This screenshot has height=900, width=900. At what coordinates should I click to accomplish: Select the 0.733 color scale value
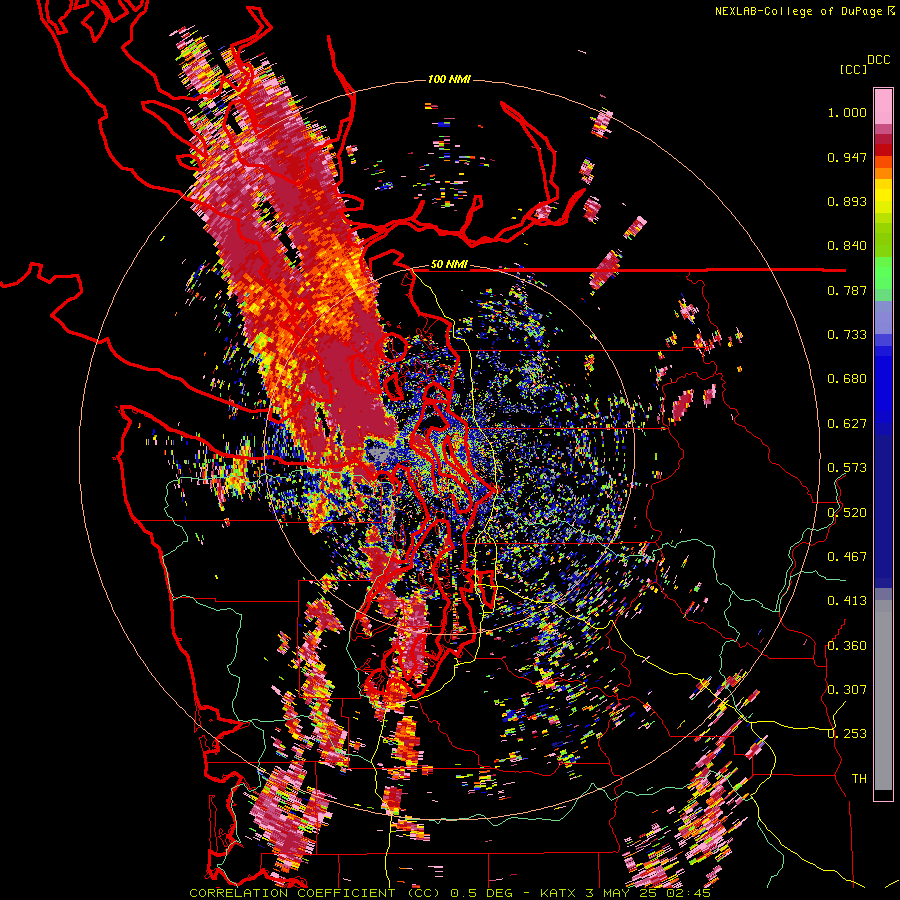[x=847, y=335]
